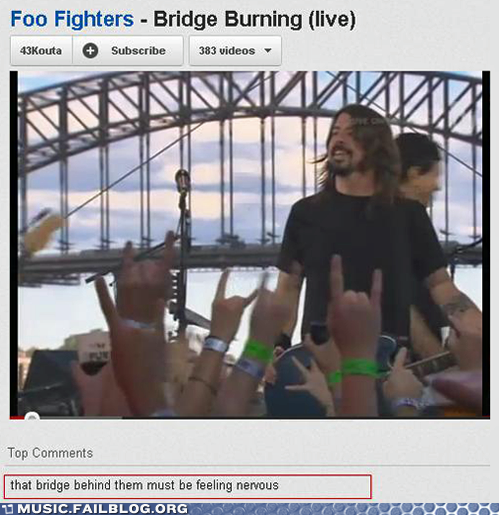Screen dimensions: 499x515
Task: Select the Top Comments heading
Action: (x=50, y=453)
